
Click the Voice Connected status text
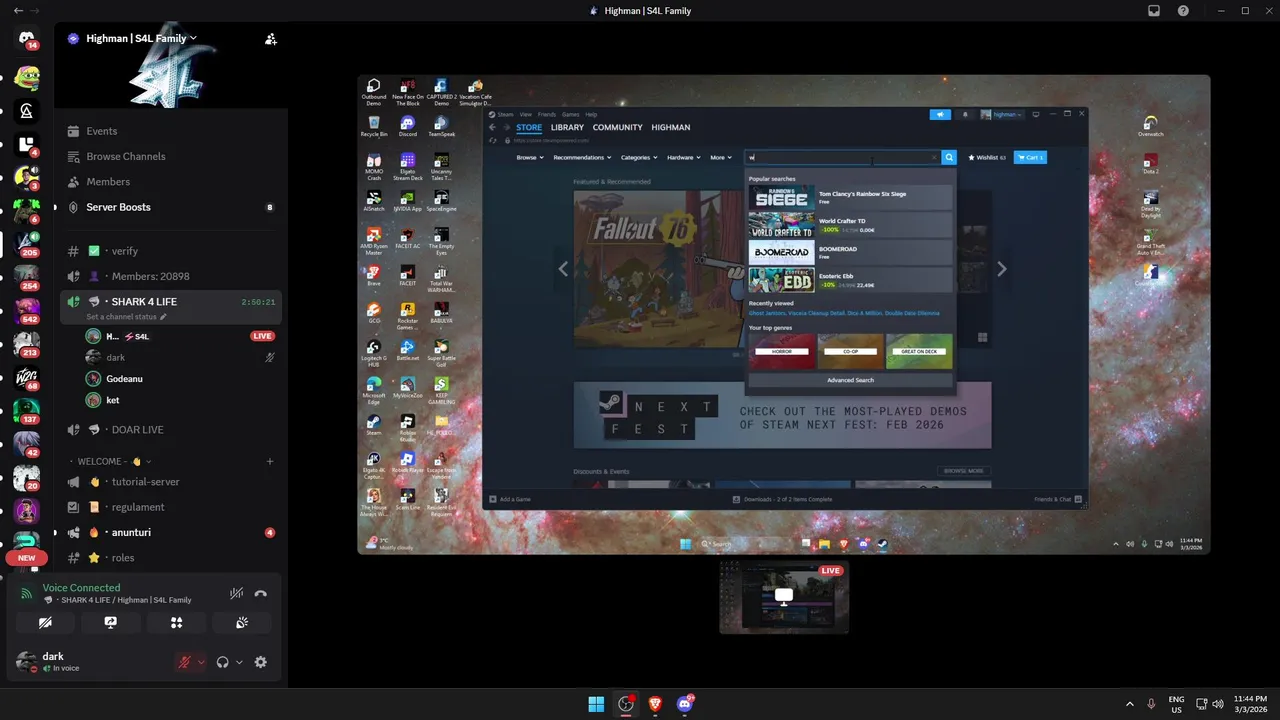81,588
